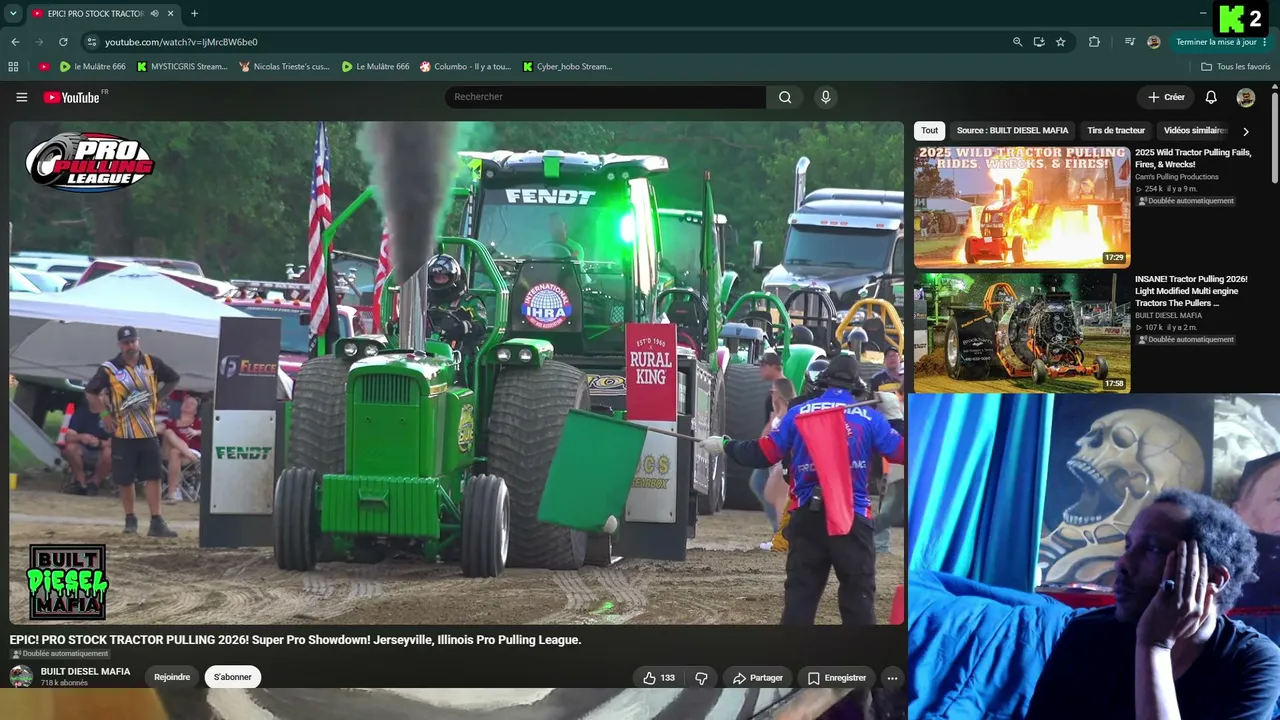Reload the page in the browser

[63, 42]
